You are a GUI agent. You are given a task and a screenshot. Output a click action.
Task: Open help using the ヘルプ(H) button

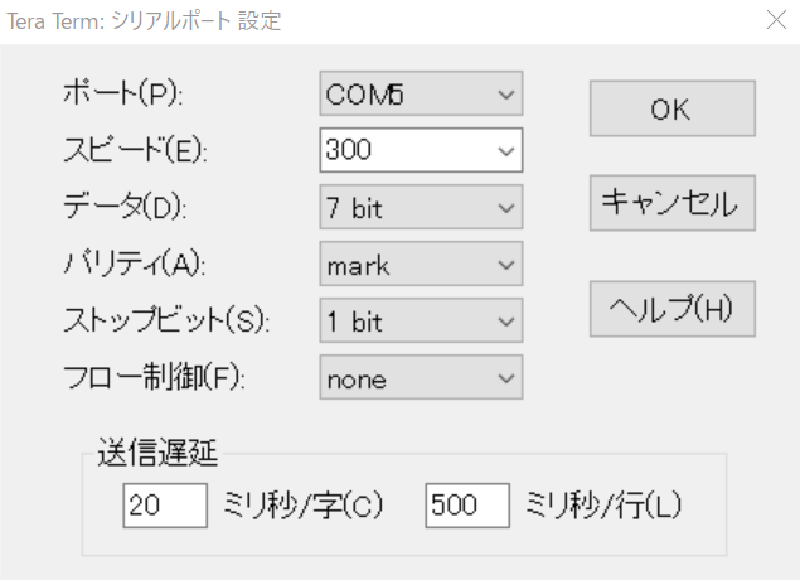coord(671,308)
